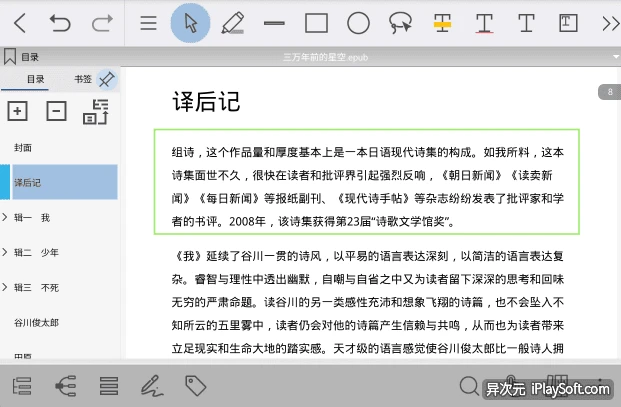Open the 辑二 少年 chapter
Viewport: 621px width, 407px height.
coord(36,253)
